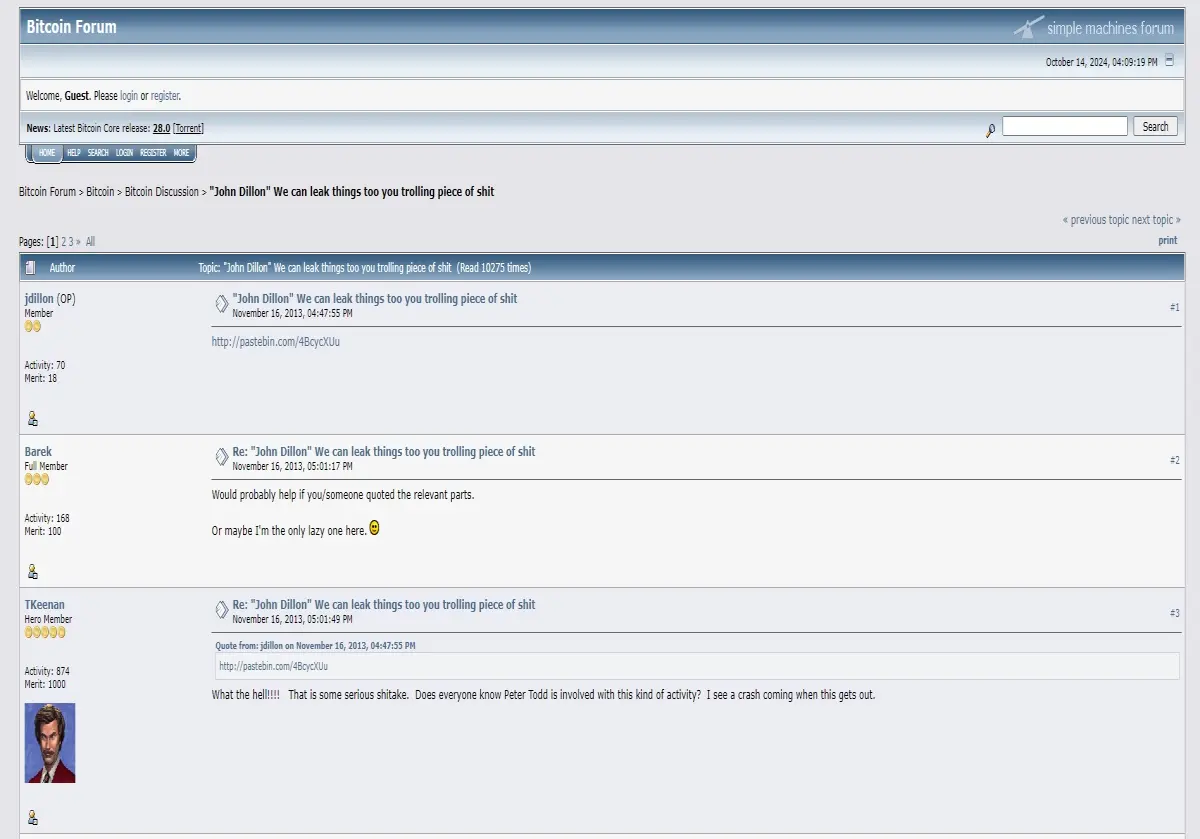Click TKeenan's five rank coins
The width and height of the screenshot is (1200, 839).
[x=45, y=632]
